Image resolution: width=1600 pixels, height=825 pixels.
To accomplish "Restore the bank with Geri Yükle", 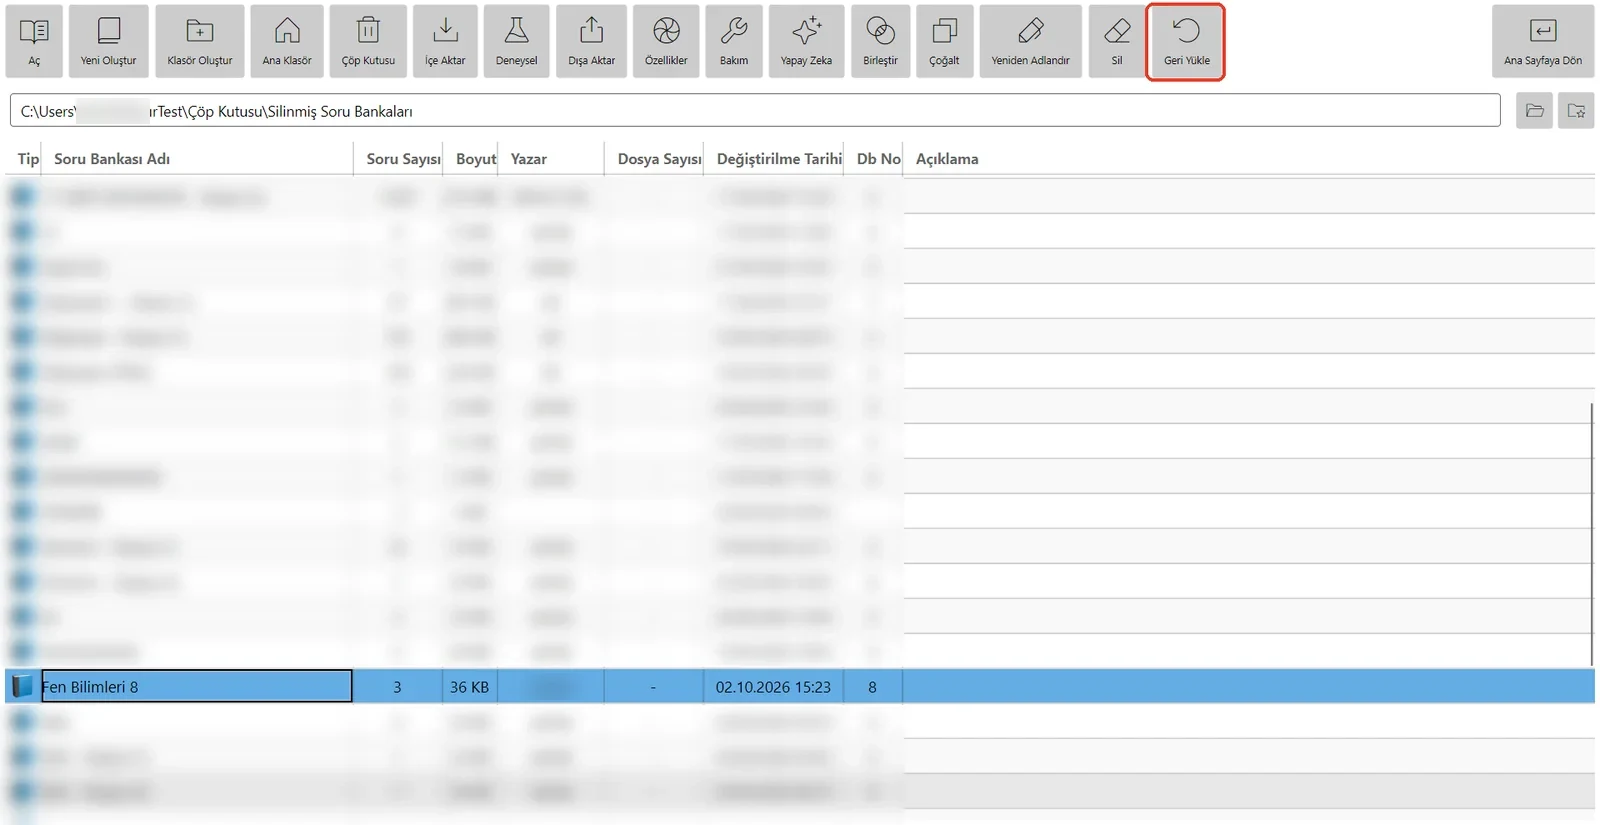I will (x=1187, y=41).
